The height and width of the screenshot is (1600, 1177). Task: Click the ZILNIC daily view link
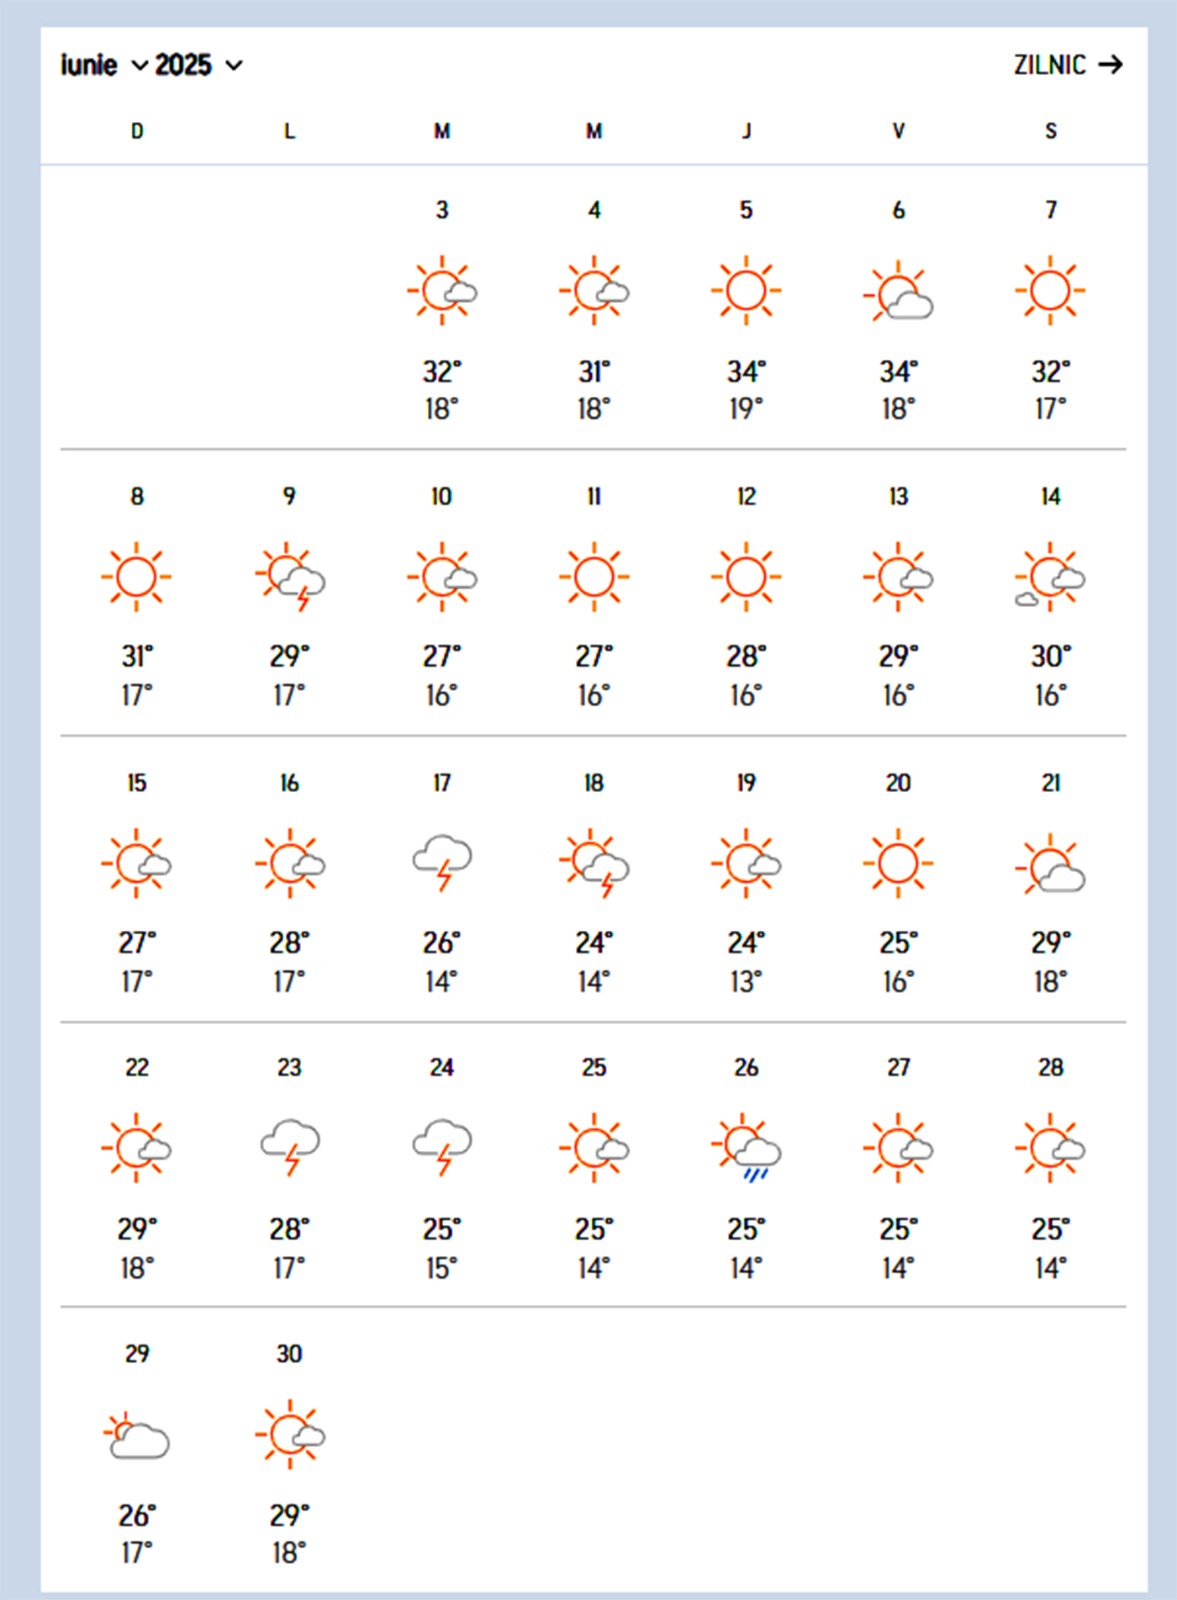pos(1050,65)
